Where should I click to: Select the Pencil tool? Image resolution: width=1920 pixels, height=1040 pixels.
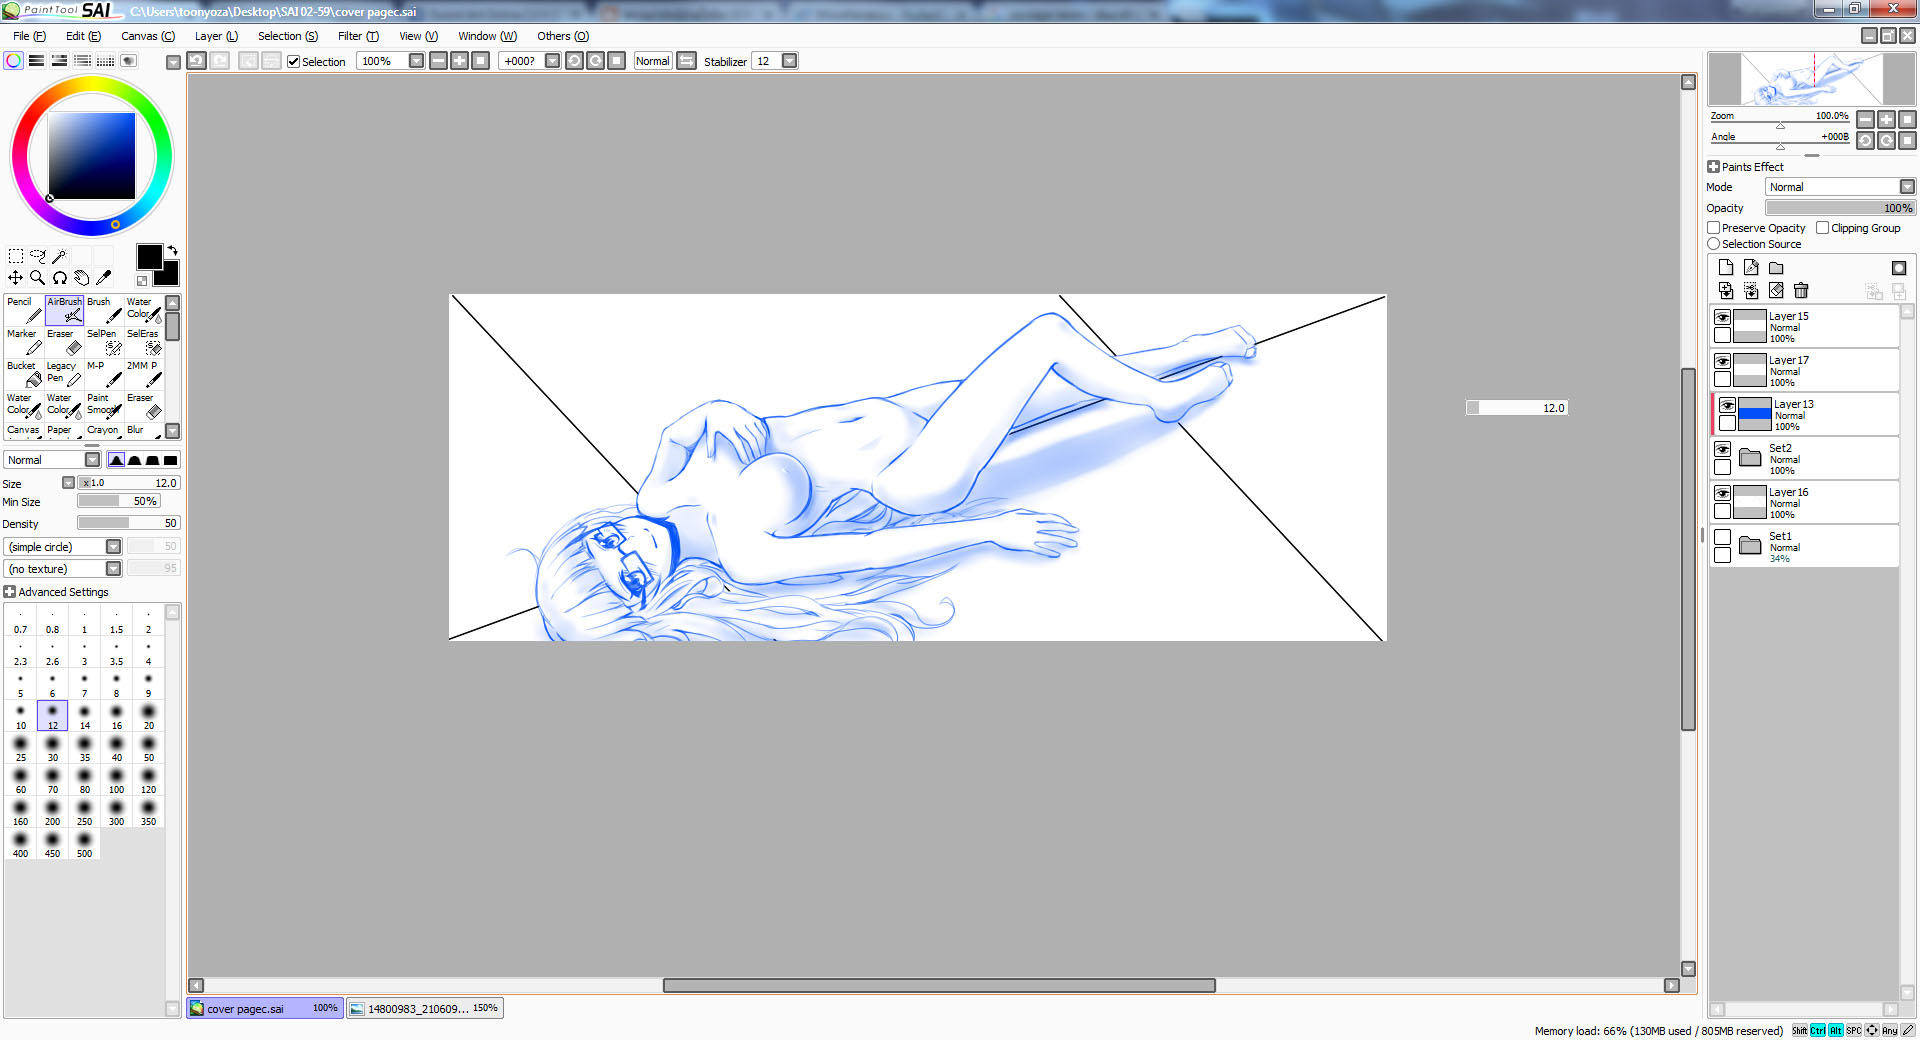tap(24, 310)
